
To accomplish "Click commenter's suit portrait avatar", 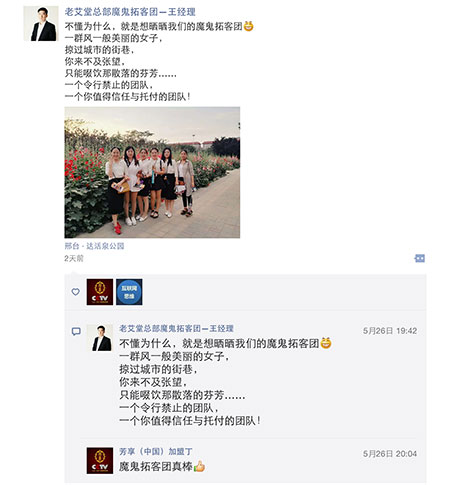I will click(100, 338).
